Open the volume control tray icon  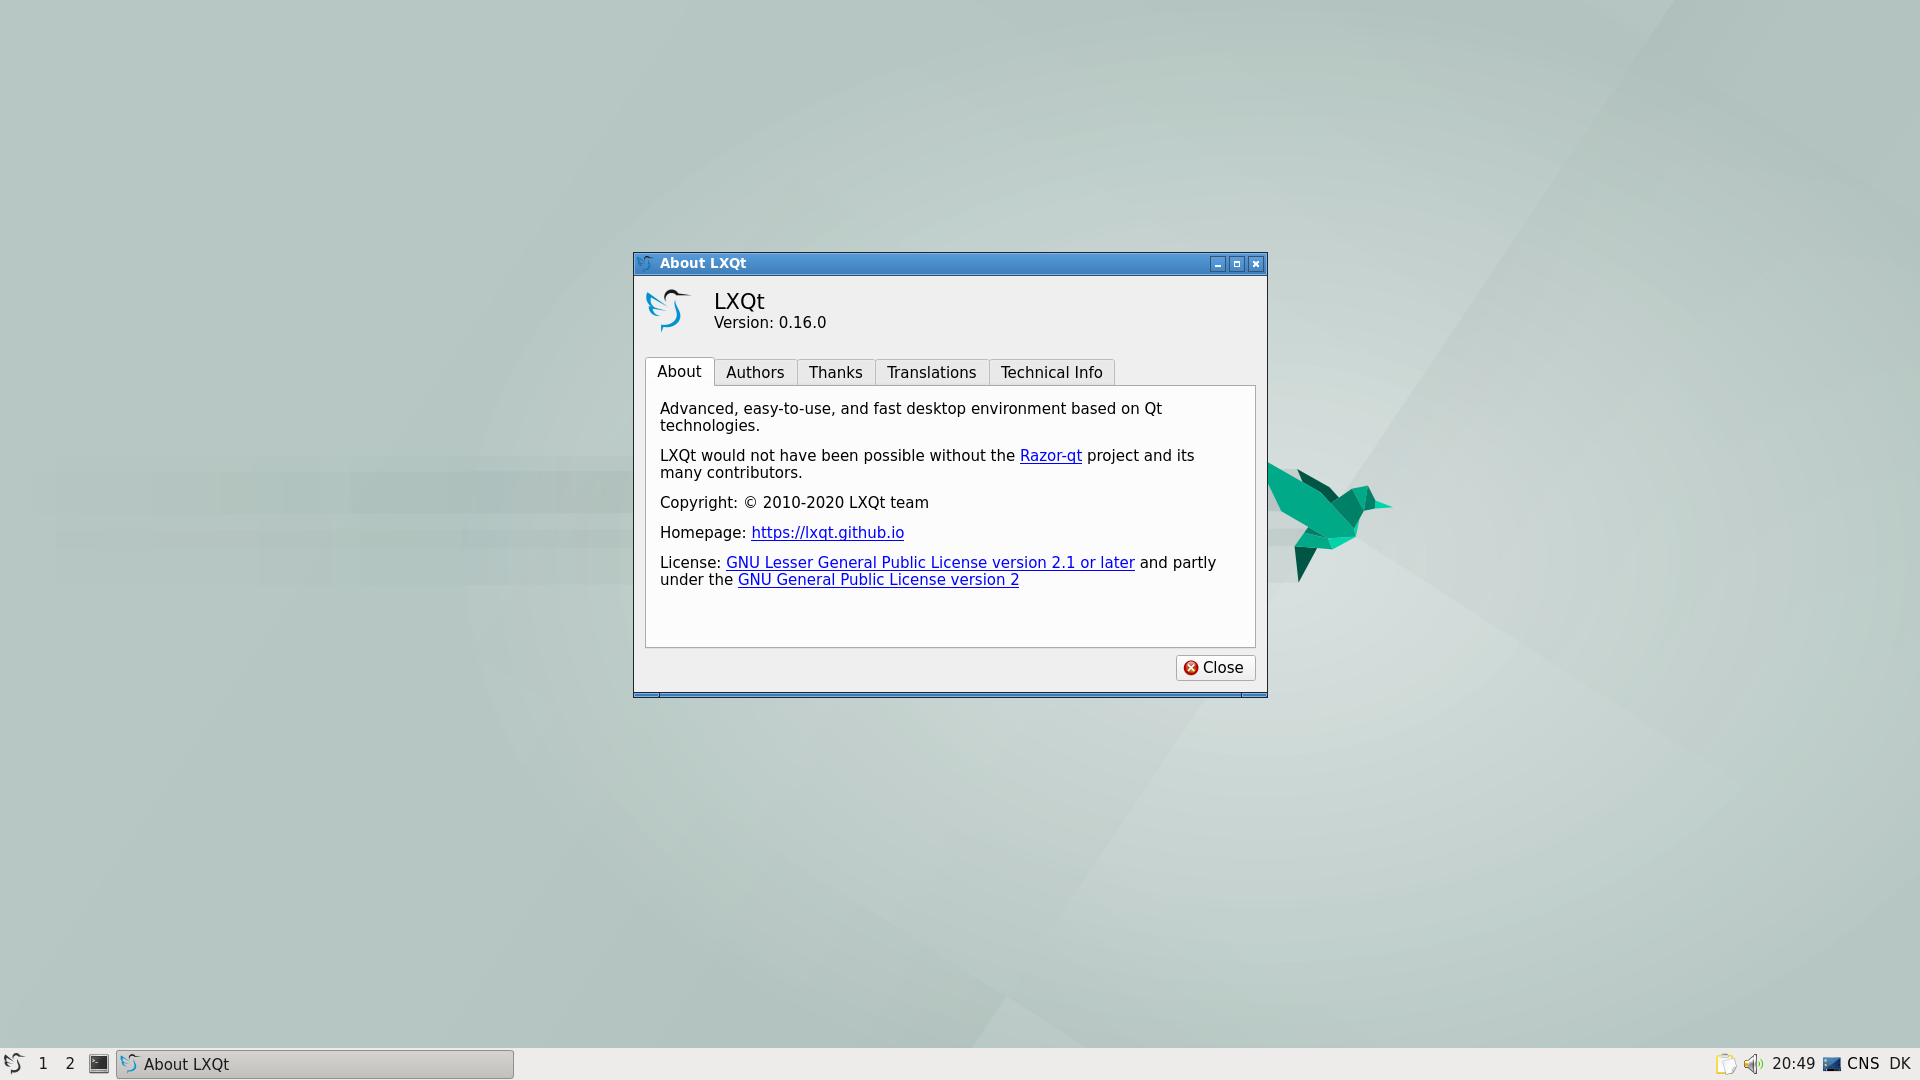click(1753, 1064)
